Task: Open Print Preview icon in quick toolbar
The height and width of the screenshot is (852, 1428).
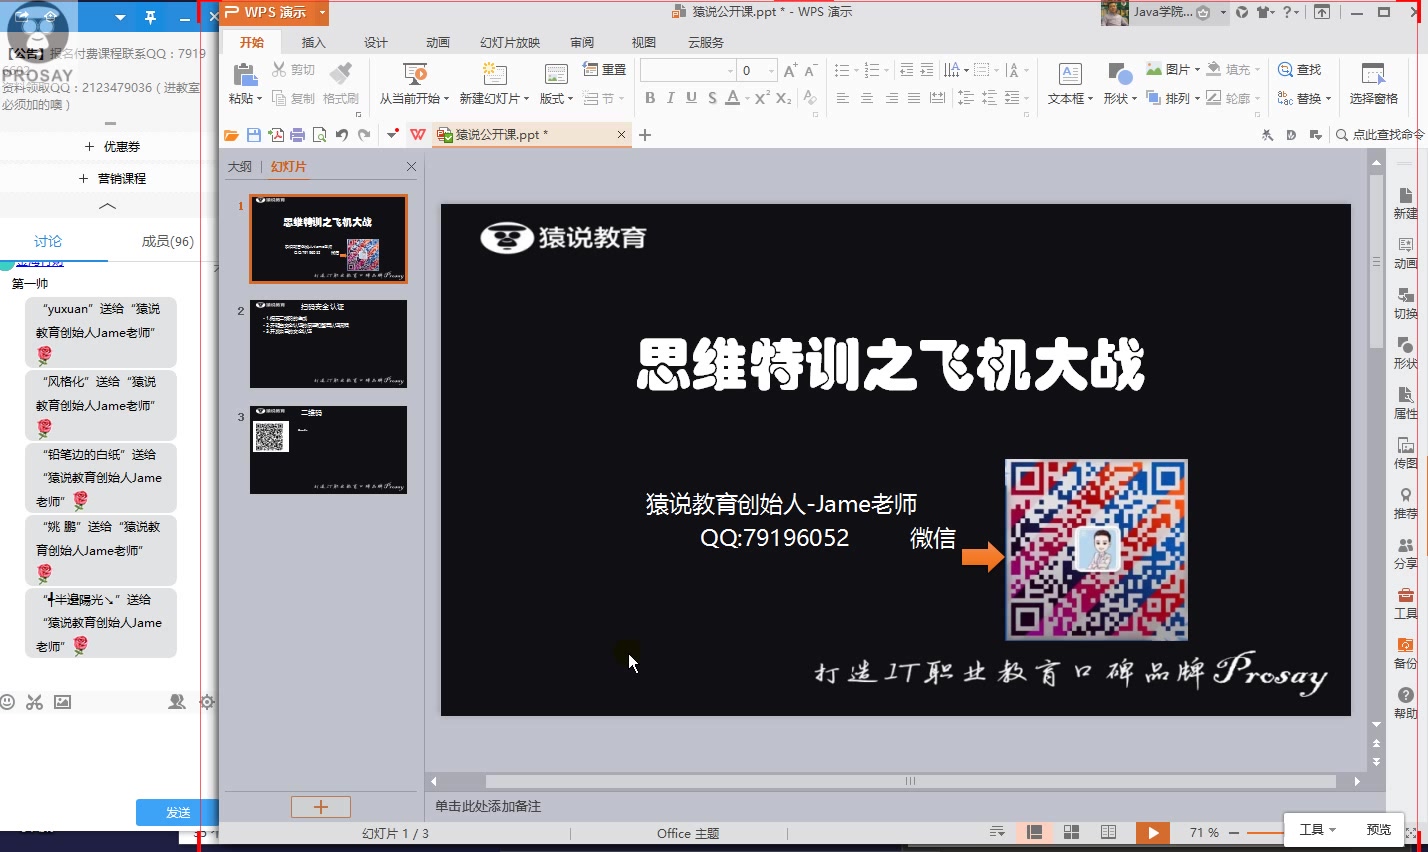Action: [320, 135]
